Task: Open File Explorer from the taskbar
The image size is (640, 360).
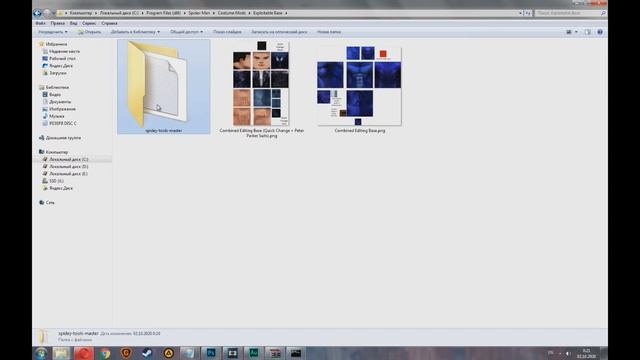Action: [x=62, y=353]
